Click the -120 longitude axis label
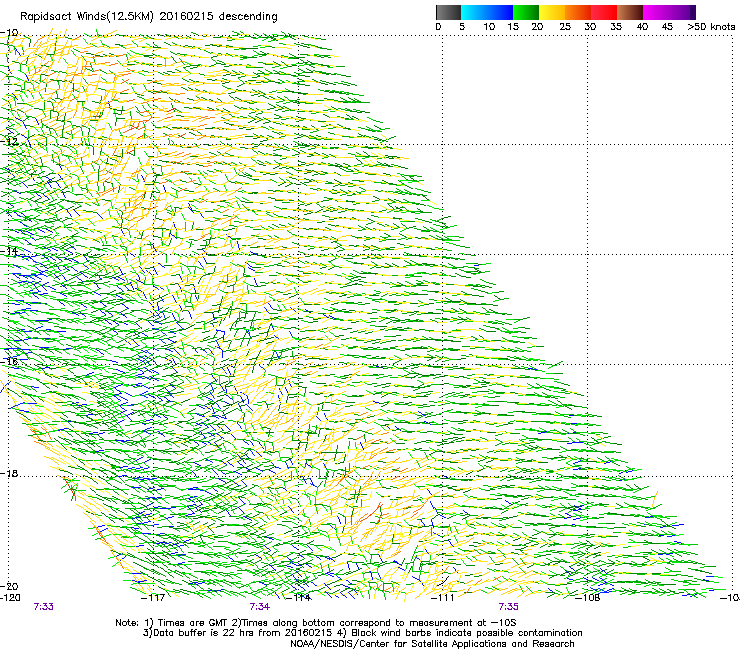The height and width of the screenshot is (650, 740). (x=10, y=597)
